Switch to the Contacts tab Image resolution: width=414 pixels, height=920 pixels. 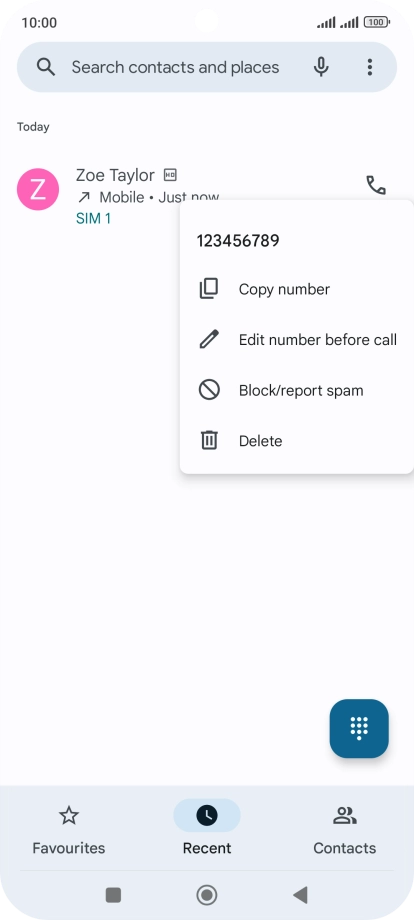coord(345,830)
